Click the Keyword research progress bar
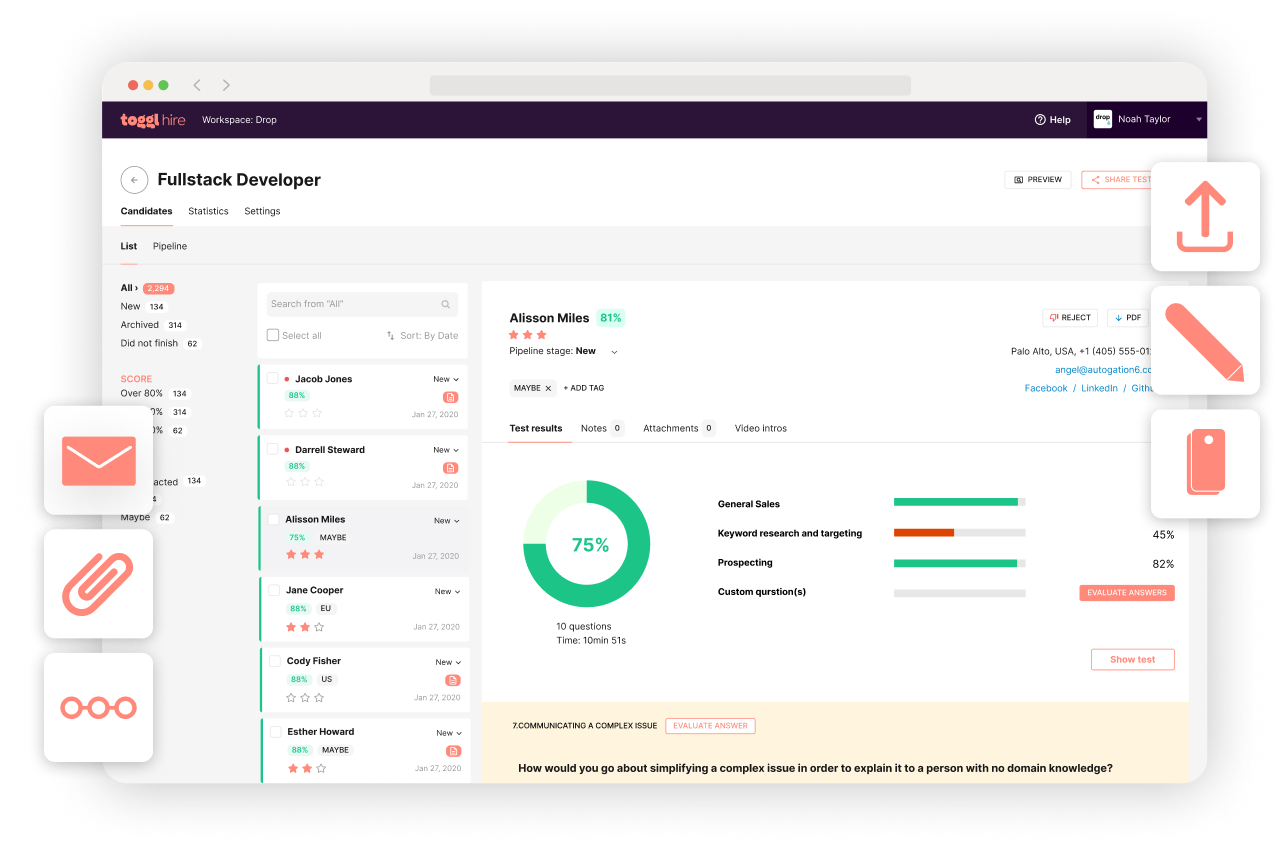 click(959, 533)
